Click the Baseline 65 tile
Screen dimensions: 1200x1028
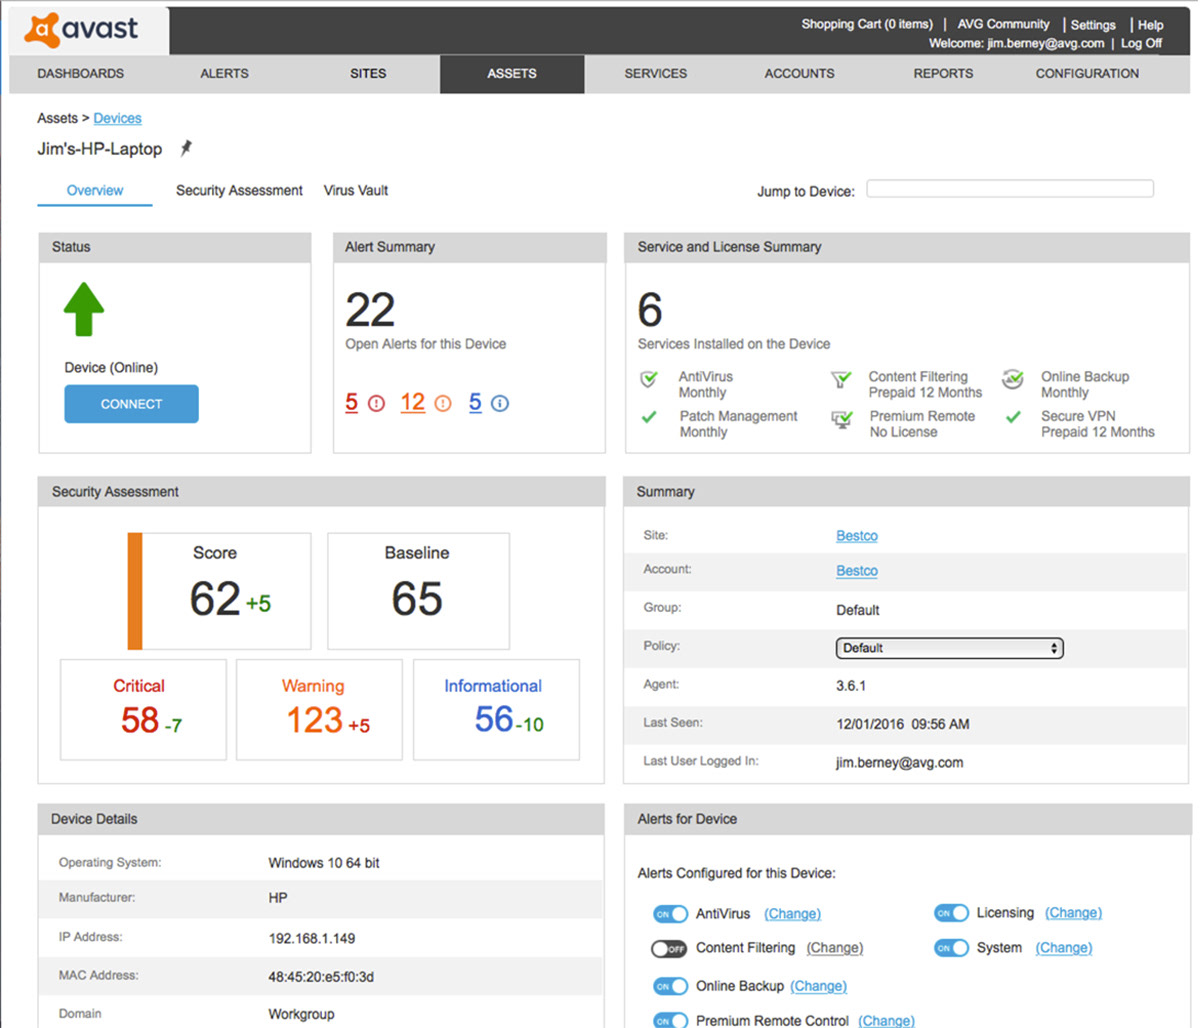coord(418,591)
